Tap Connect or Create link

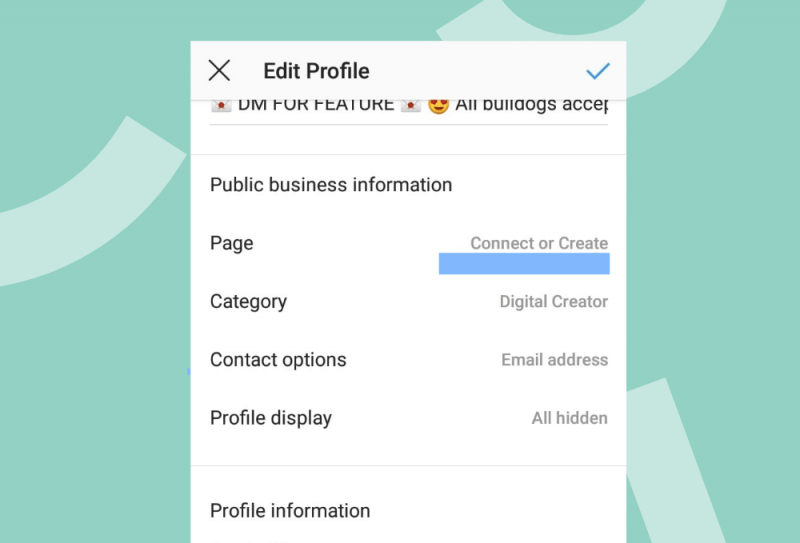point(539,243)
